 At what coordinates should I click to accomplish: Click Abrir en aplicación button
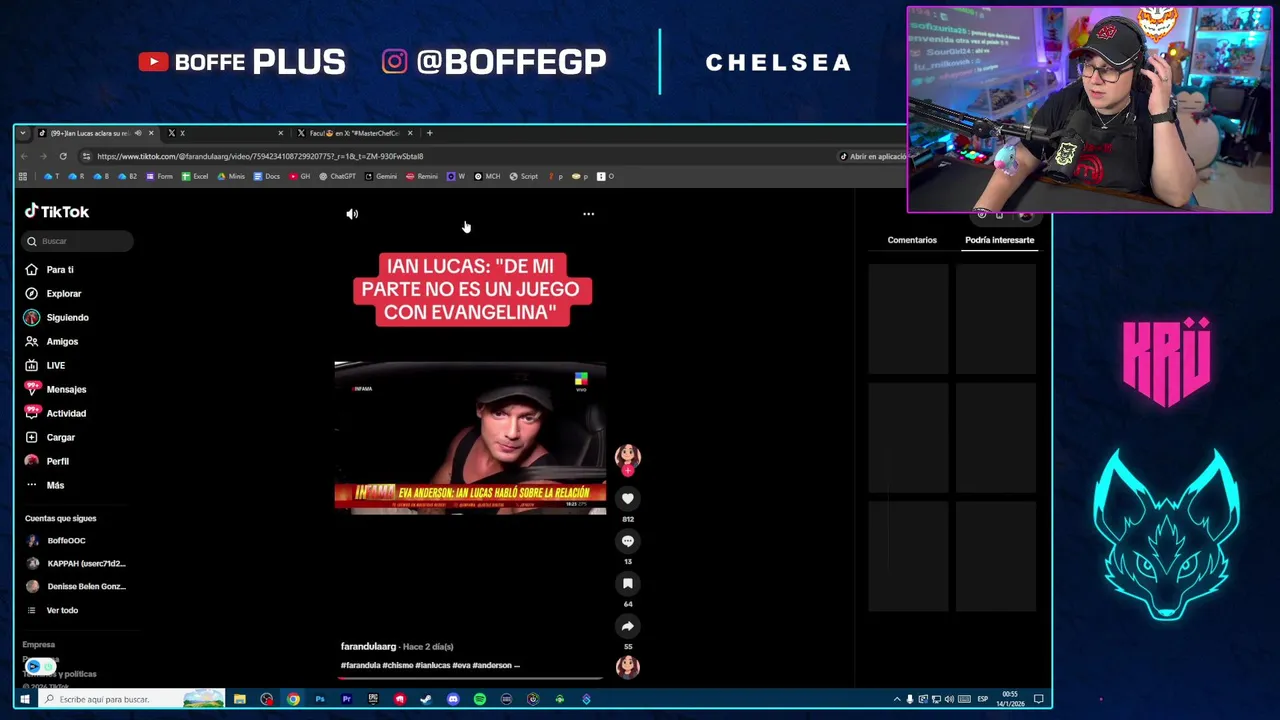873,156
